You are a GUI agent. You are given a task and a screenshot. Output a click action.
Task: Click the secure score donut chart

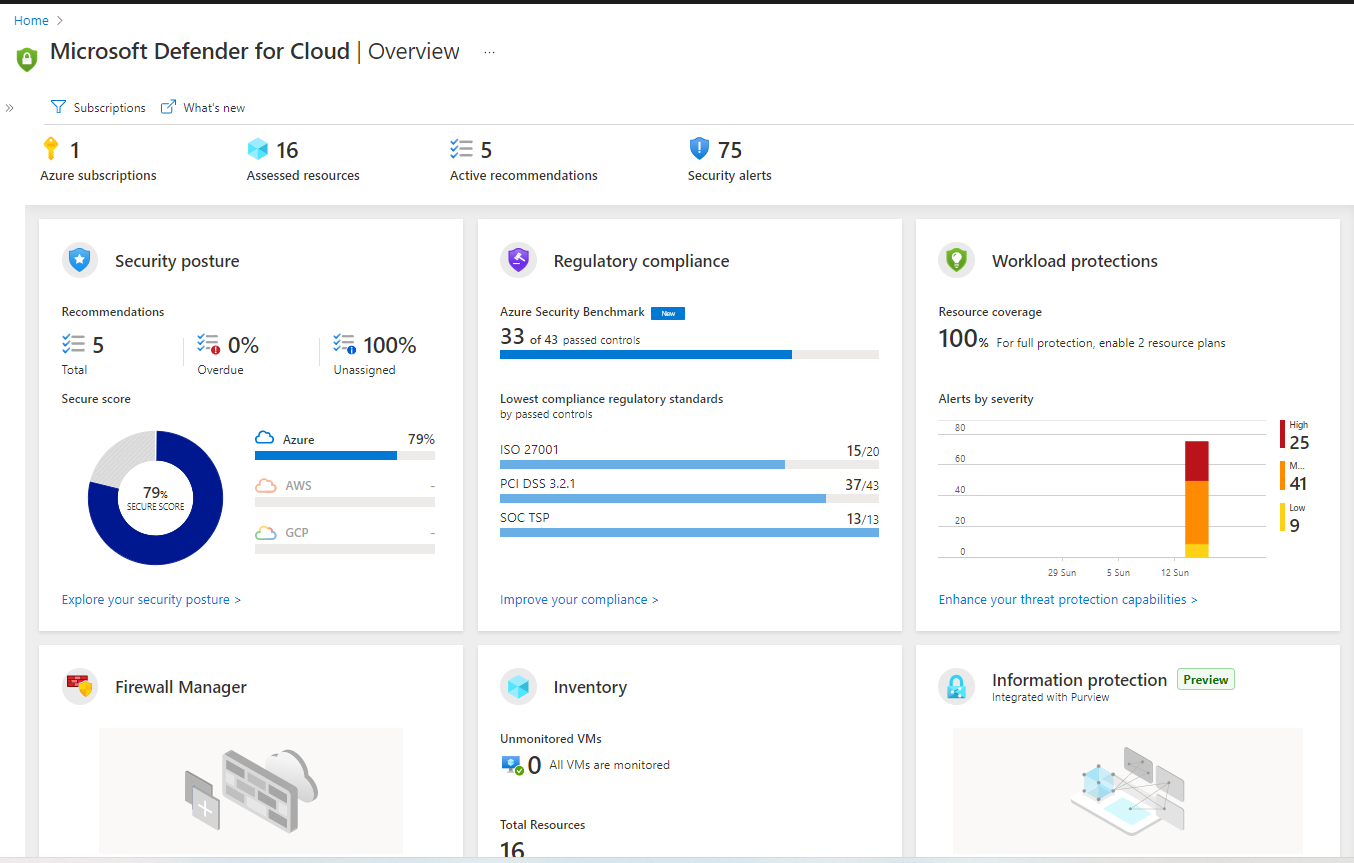(x=155, y=498)
